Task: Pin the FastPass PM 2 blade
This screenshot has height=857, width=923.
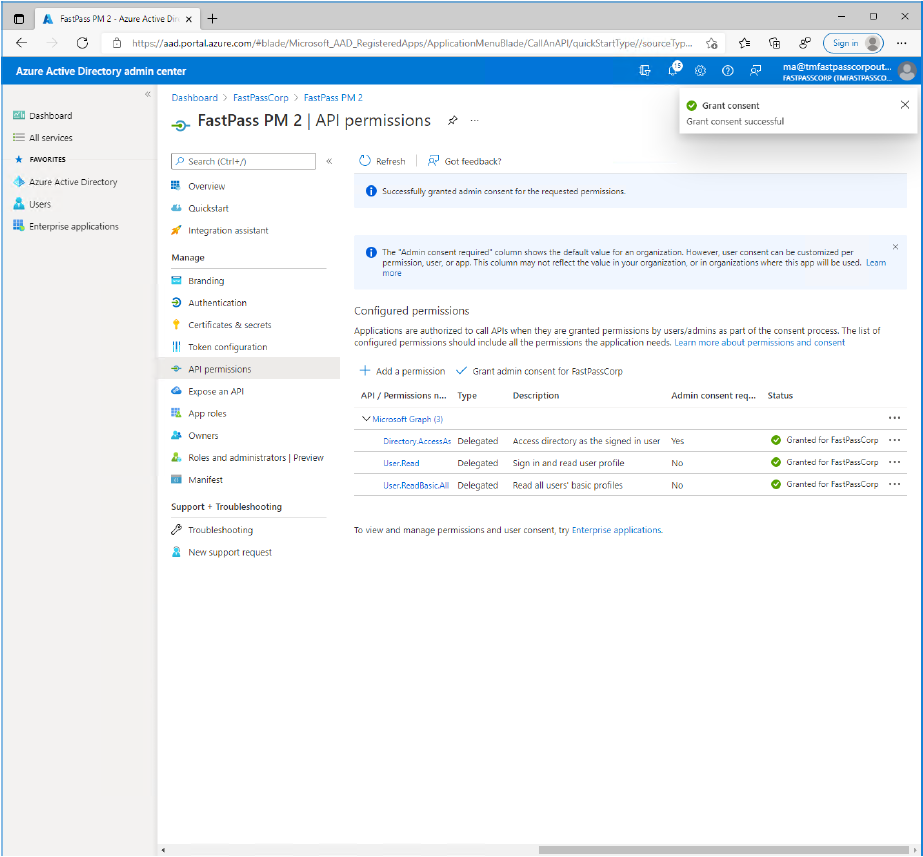Action: [x=452, y=121]
